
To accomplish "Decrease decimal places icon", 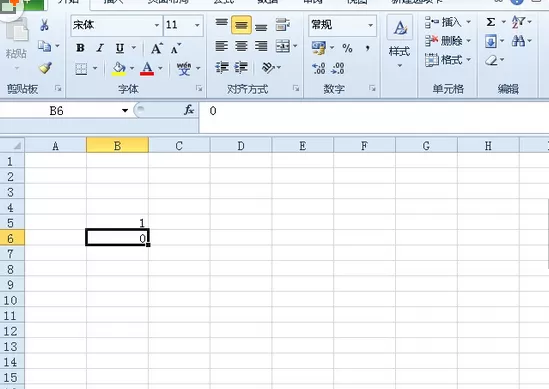I will [x=338, y=68].
